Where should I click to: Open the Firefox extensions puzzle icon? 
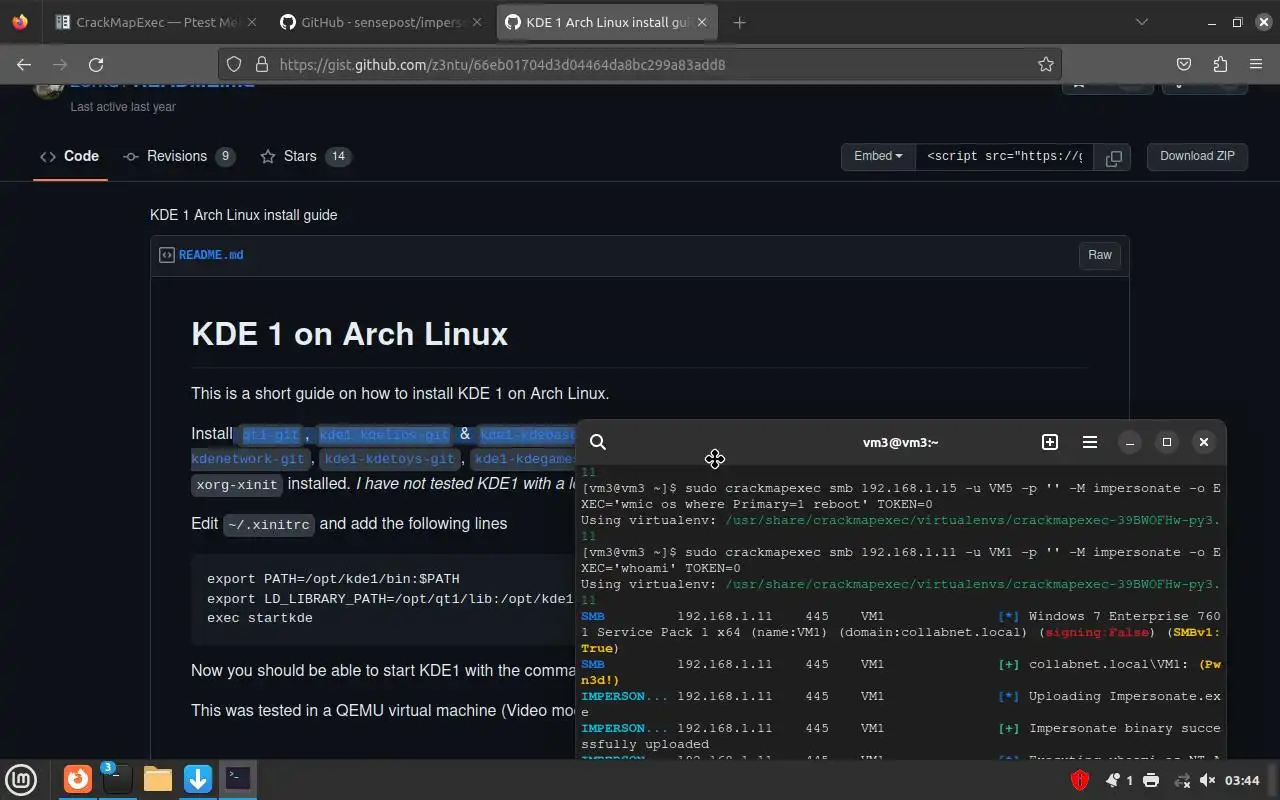1220,64
